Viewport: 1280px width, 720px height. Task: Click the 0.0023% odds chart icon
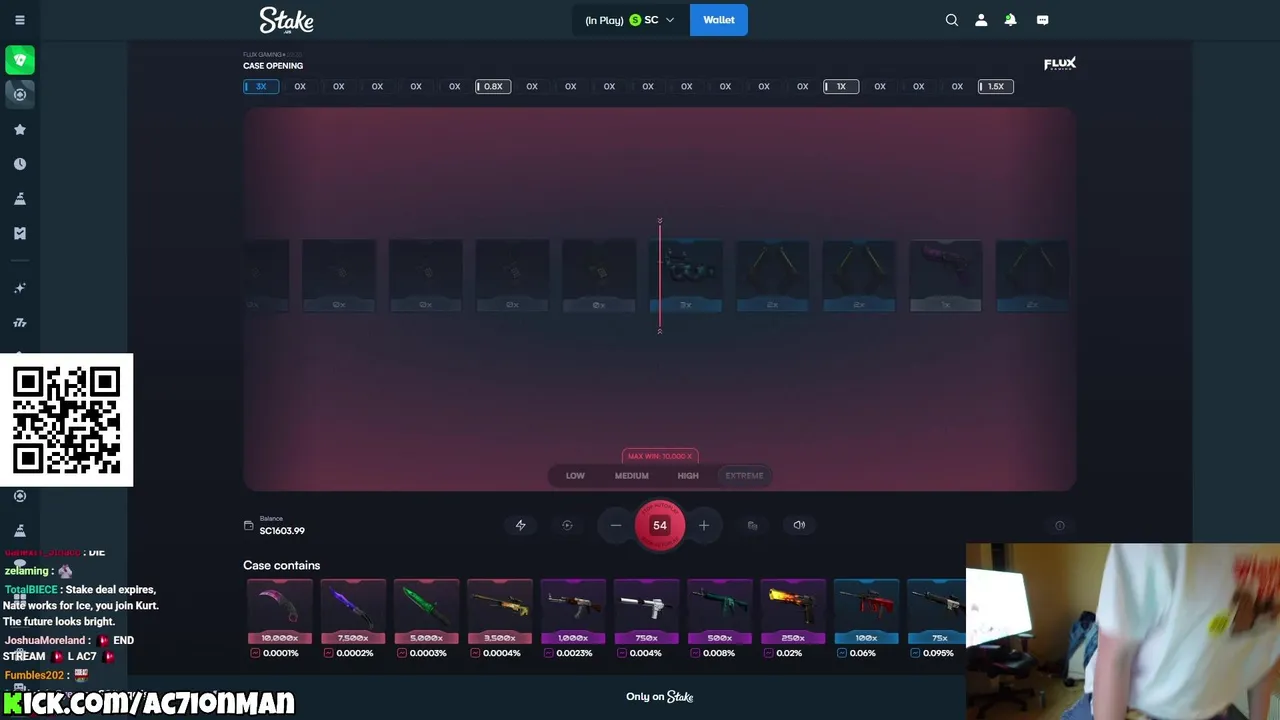(x=548, y=653)
